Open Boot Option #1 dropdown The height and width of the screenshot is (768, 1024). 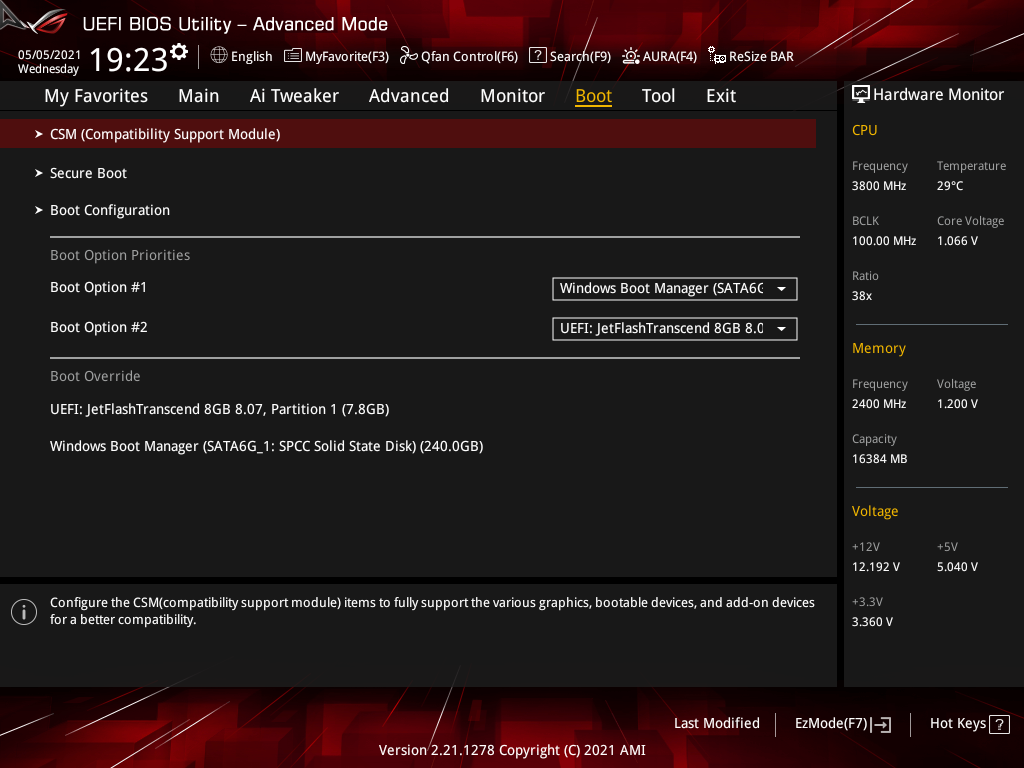click(675, 289)
